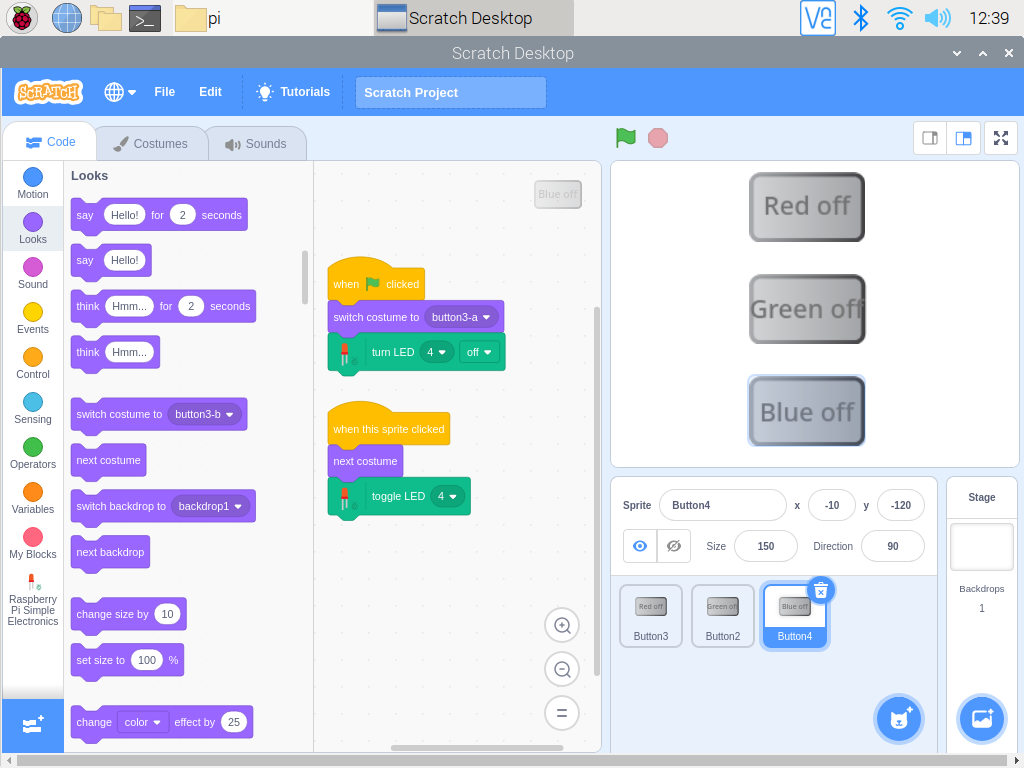1024x768 pixels.
Task: Select the Events block category
Action: click(x=33, y=319)
